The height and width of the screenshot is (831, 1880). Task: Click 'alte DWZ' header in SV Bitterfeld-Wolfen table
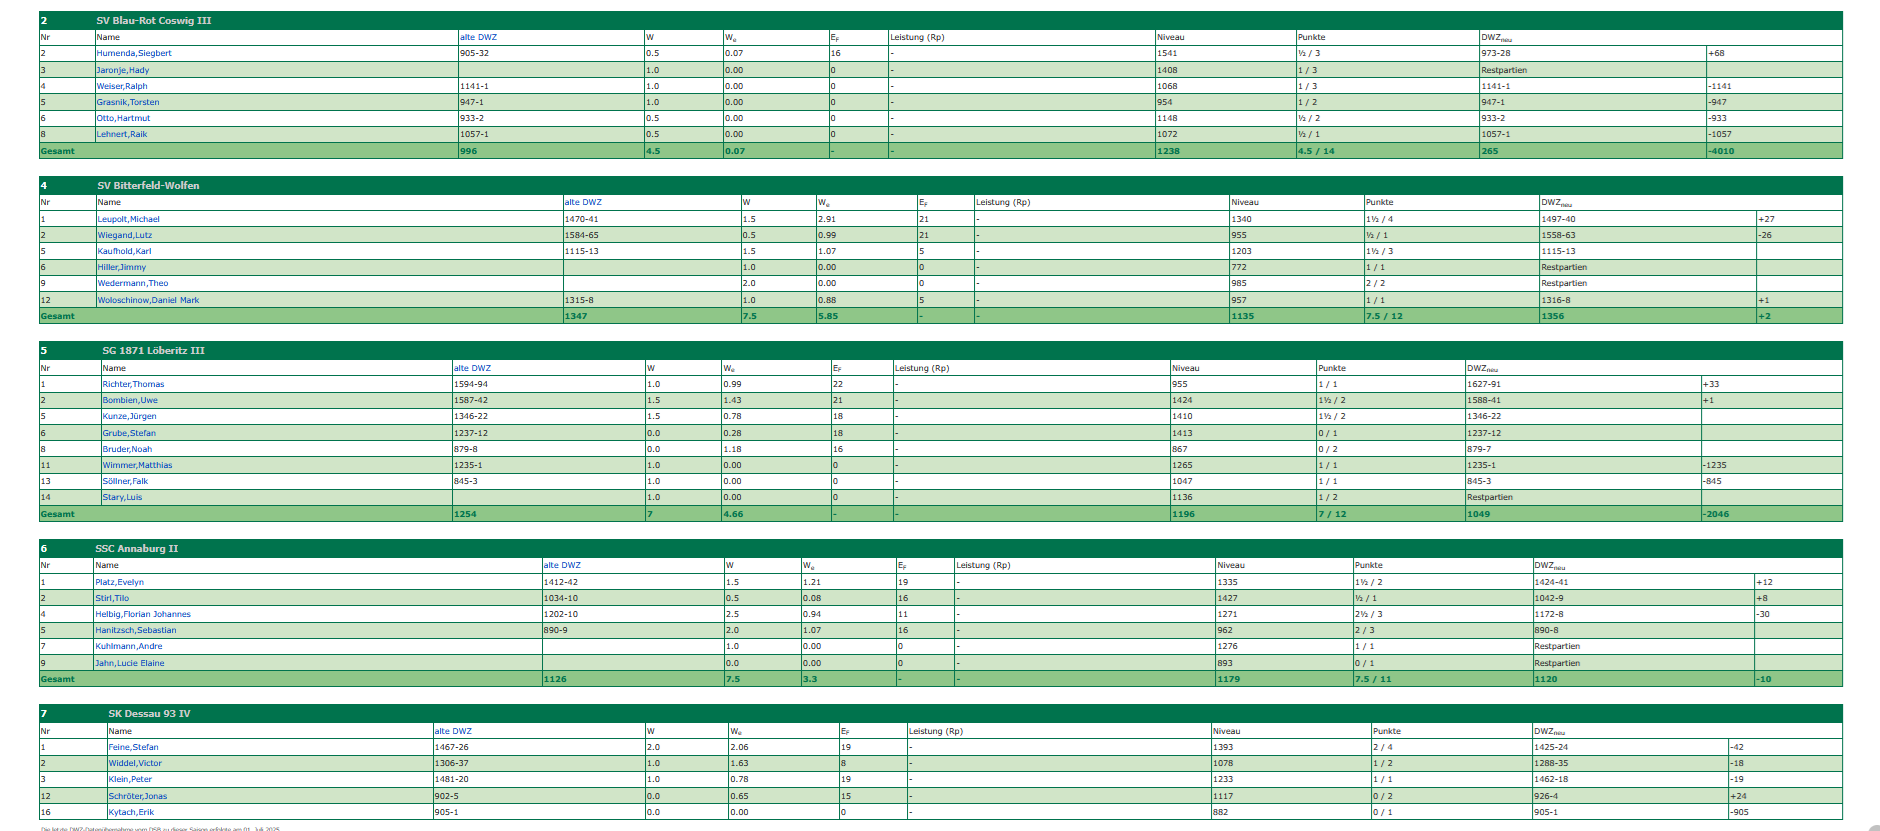tap(583, 202)
